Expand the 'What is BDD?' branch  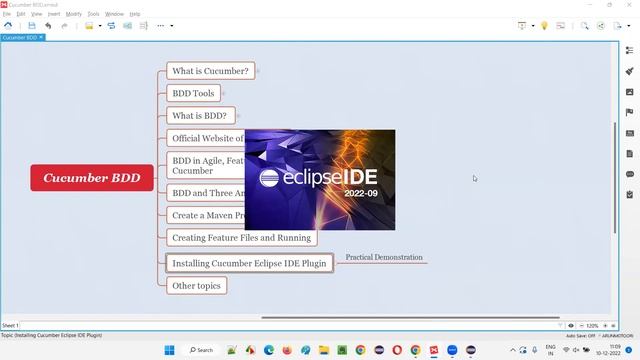coord(238,116)
